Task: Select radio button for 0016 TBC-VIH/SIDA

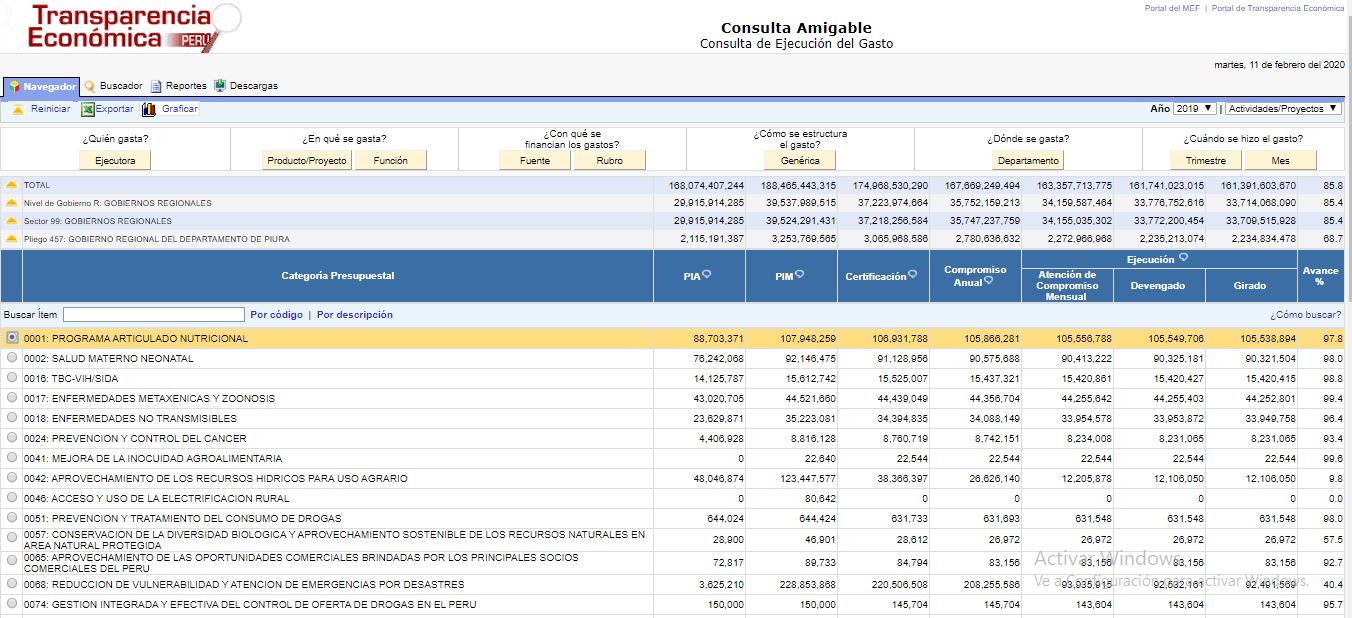Action: [x=12, y=378]
